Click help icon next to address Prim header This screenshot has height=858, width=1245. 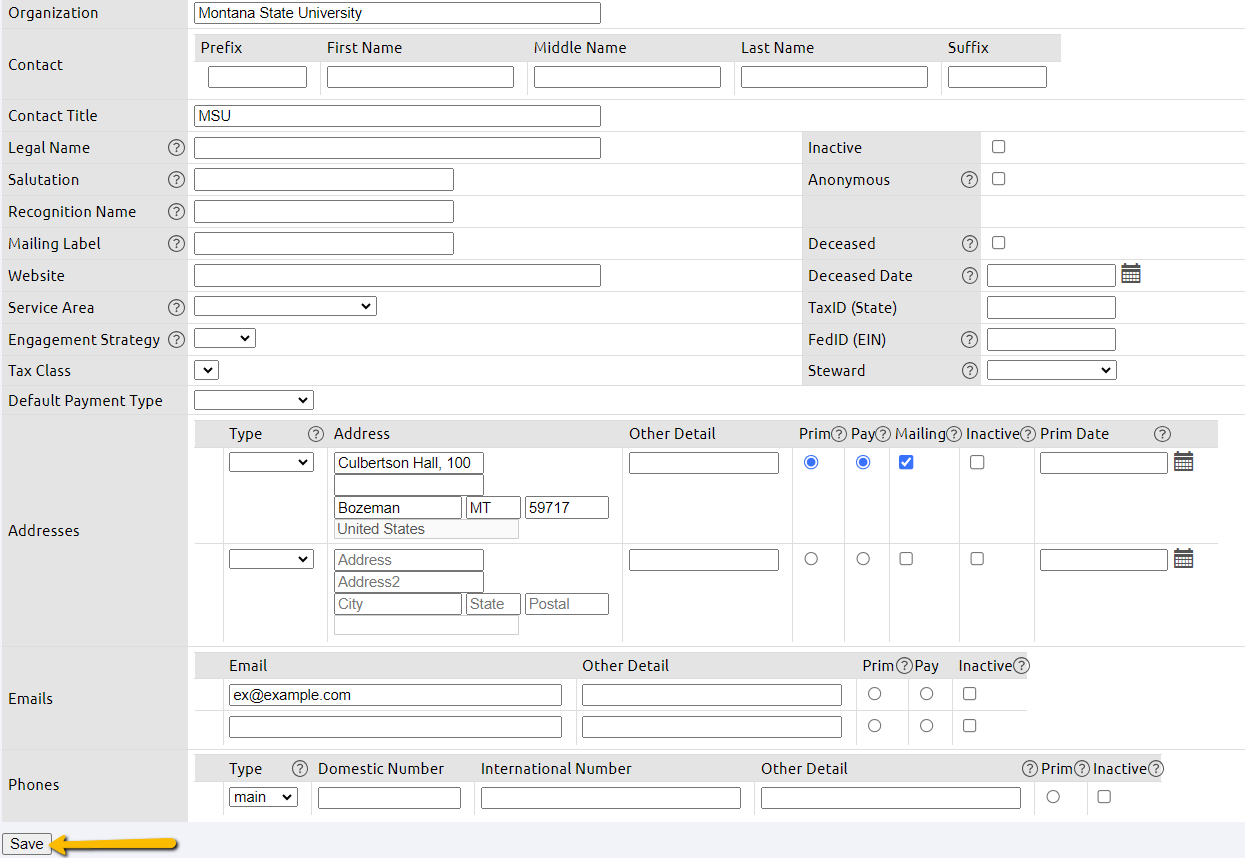click(839, 434)
